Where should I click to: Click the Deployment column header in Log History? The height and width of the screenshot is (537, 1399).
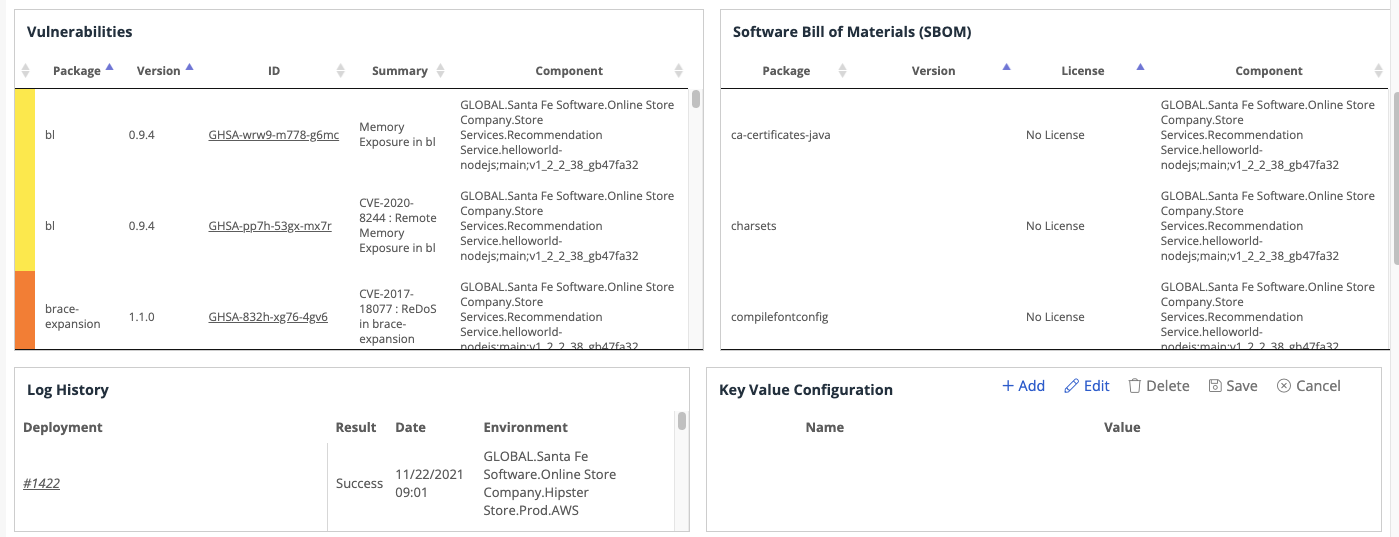[x=63, y=427]
